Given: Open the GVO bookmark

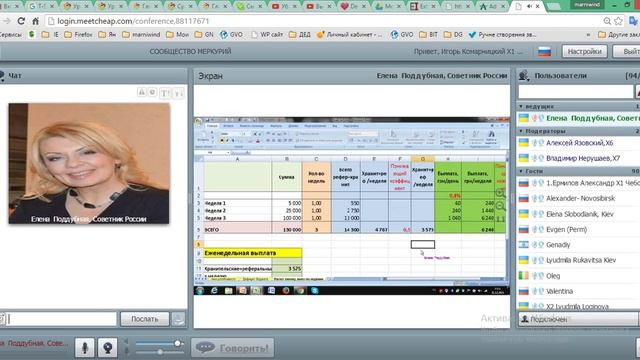Looking at the screenshot, I should point(231,35).
